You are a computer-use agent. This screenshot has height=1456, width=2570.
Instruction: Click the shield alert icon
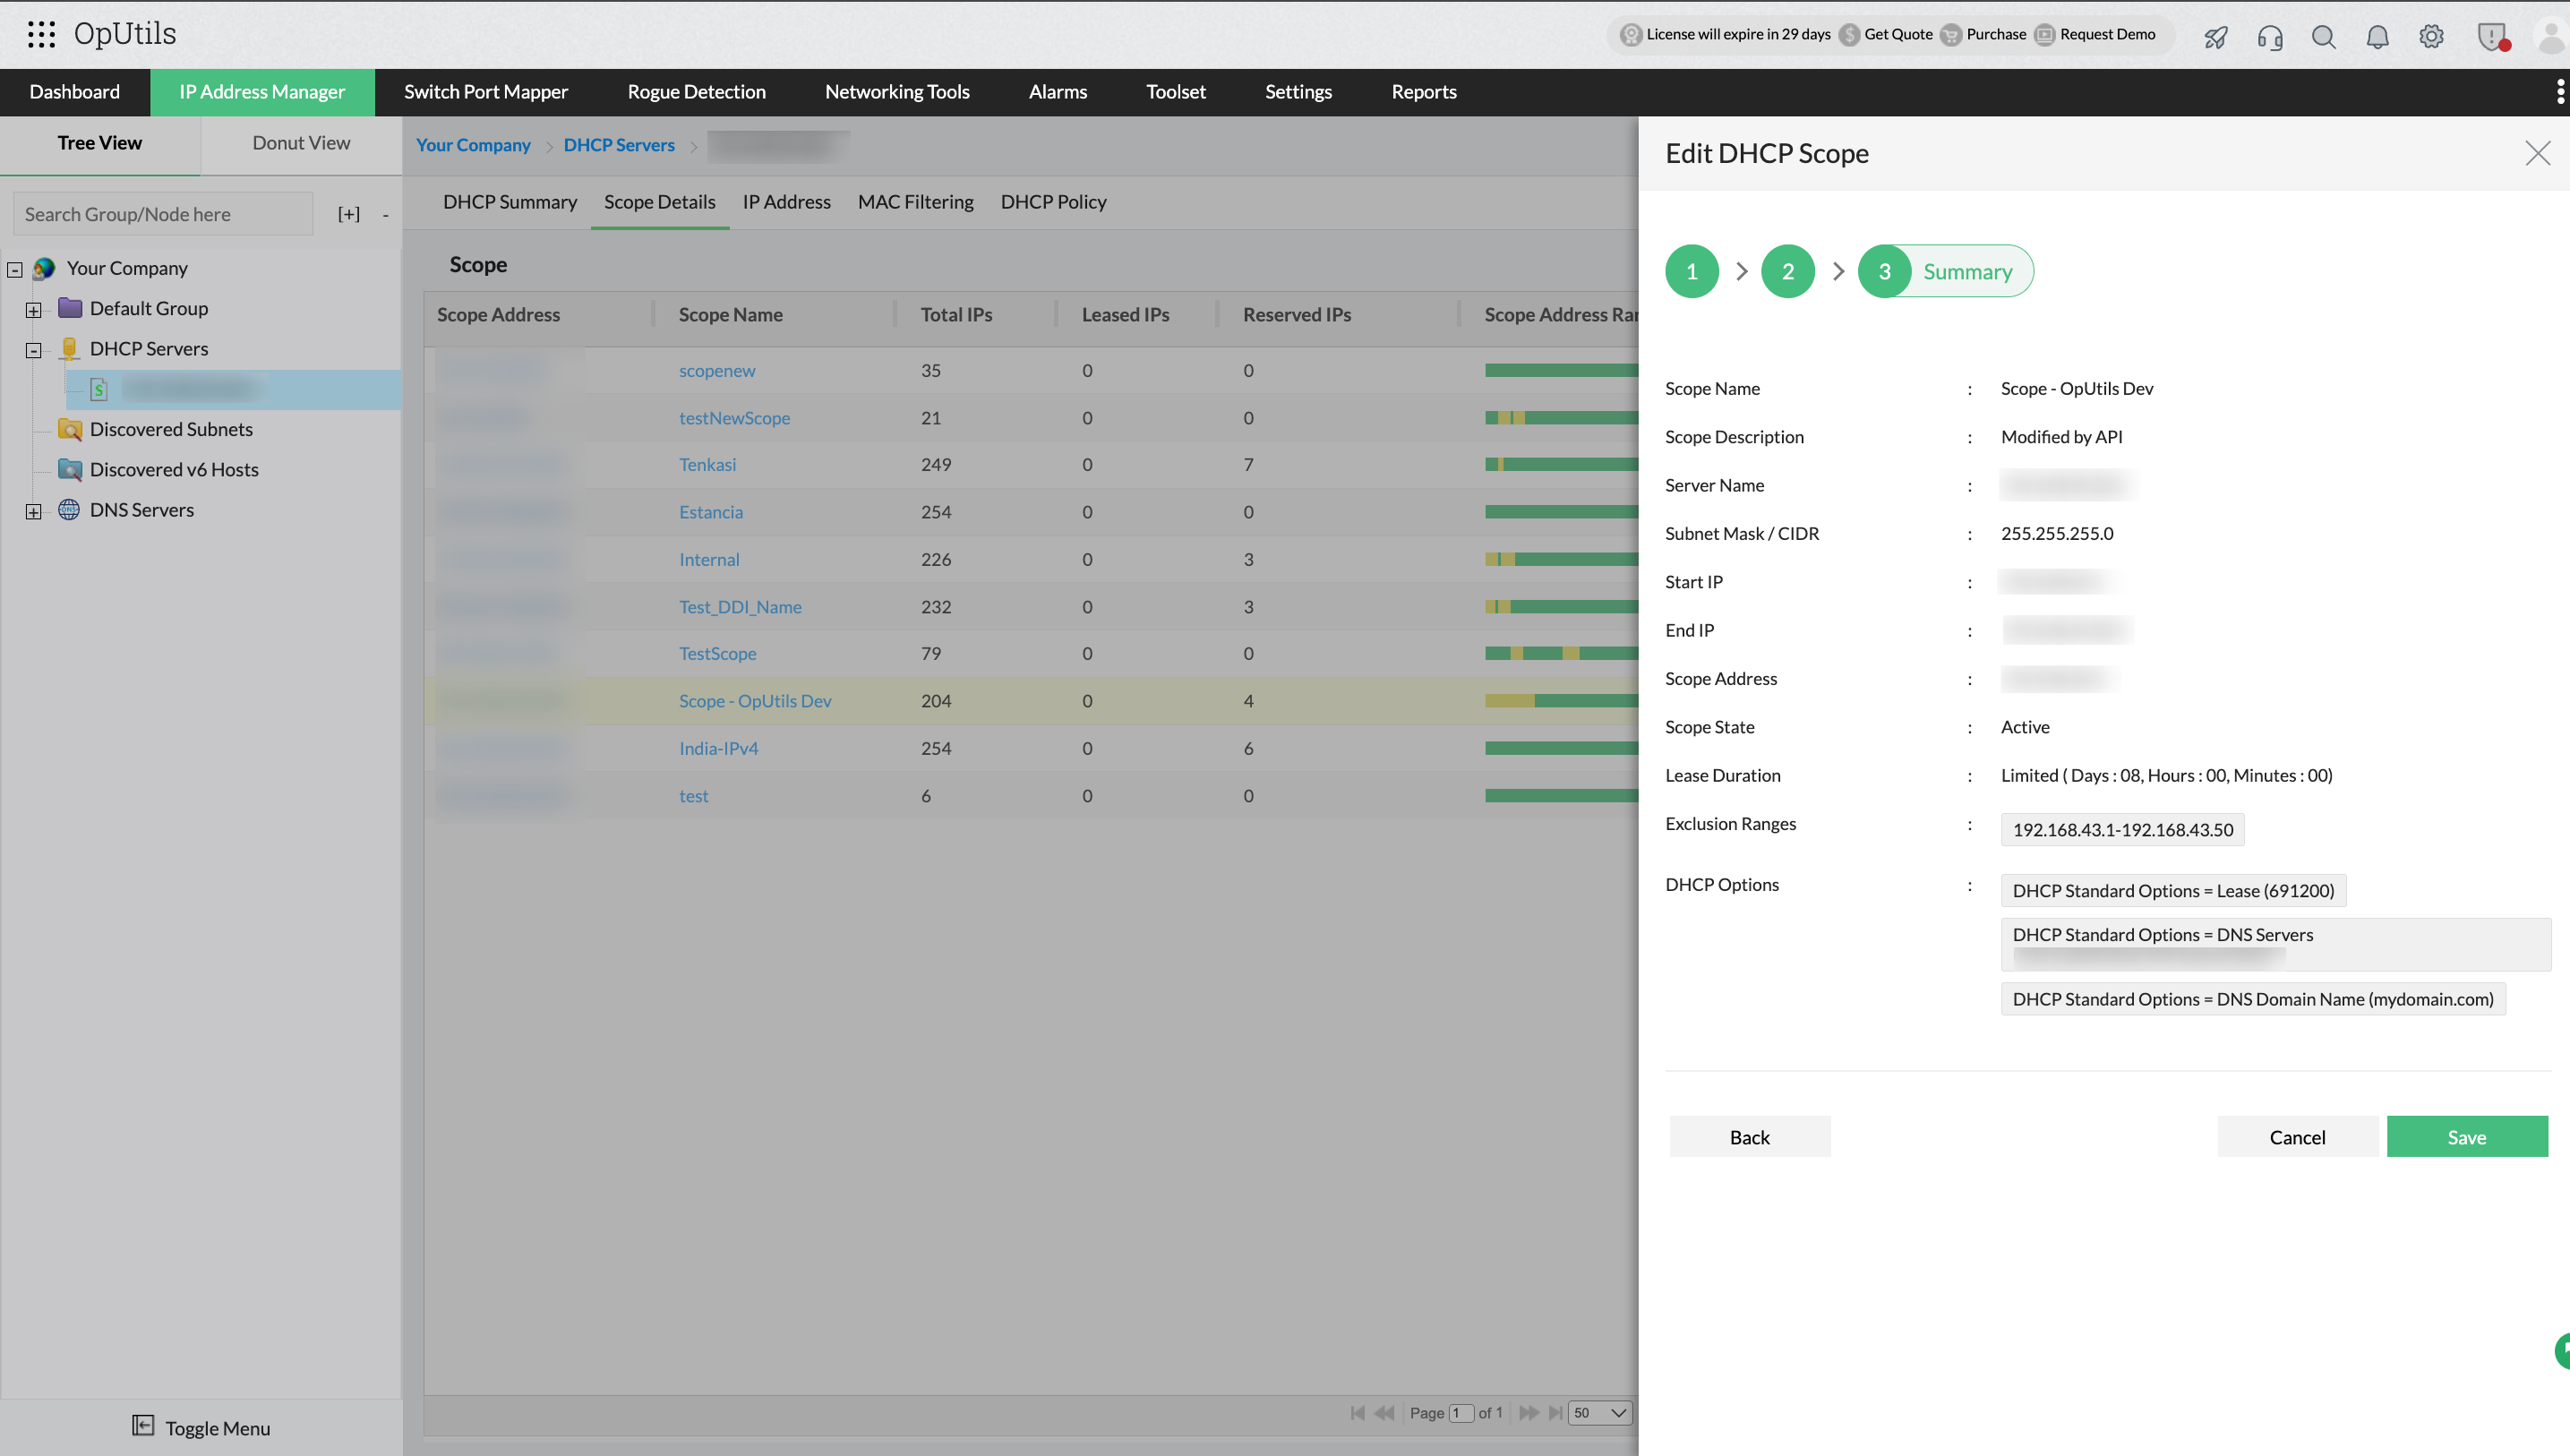click(x=2491, y=37)
